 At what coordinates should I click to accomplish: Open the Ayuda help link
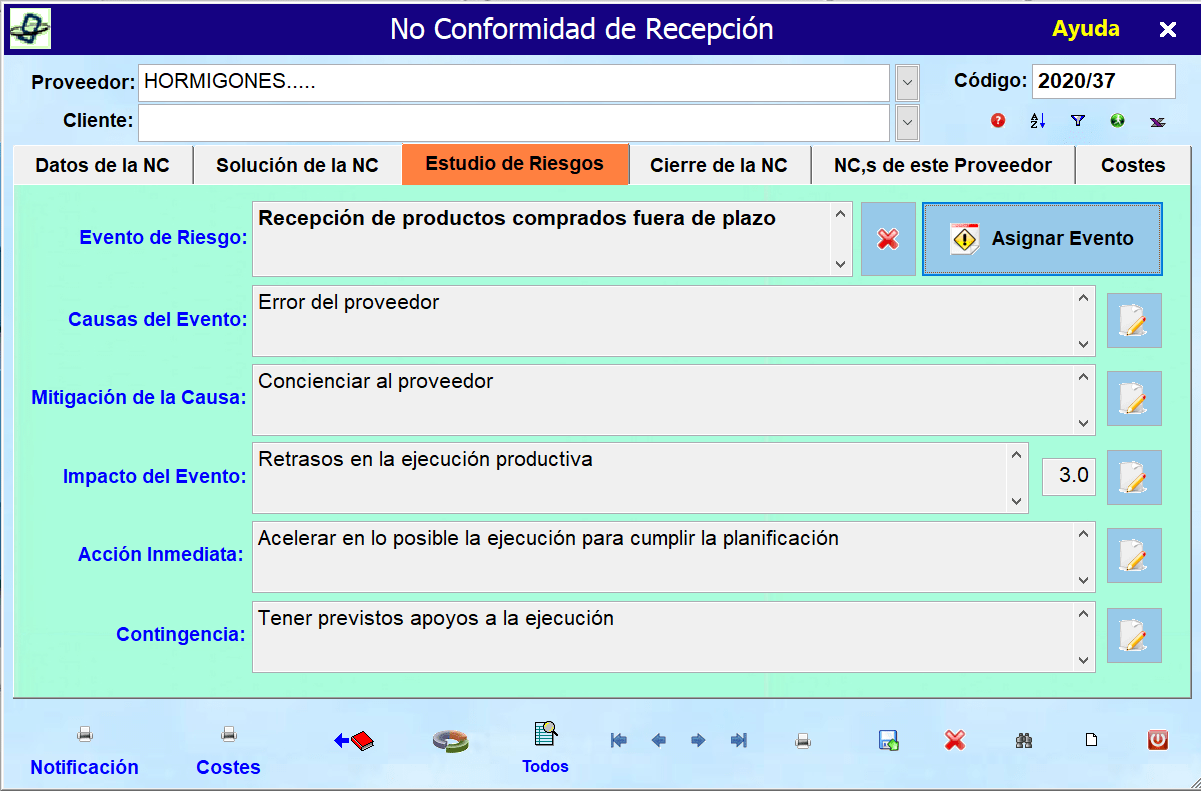coord(1086,28)
